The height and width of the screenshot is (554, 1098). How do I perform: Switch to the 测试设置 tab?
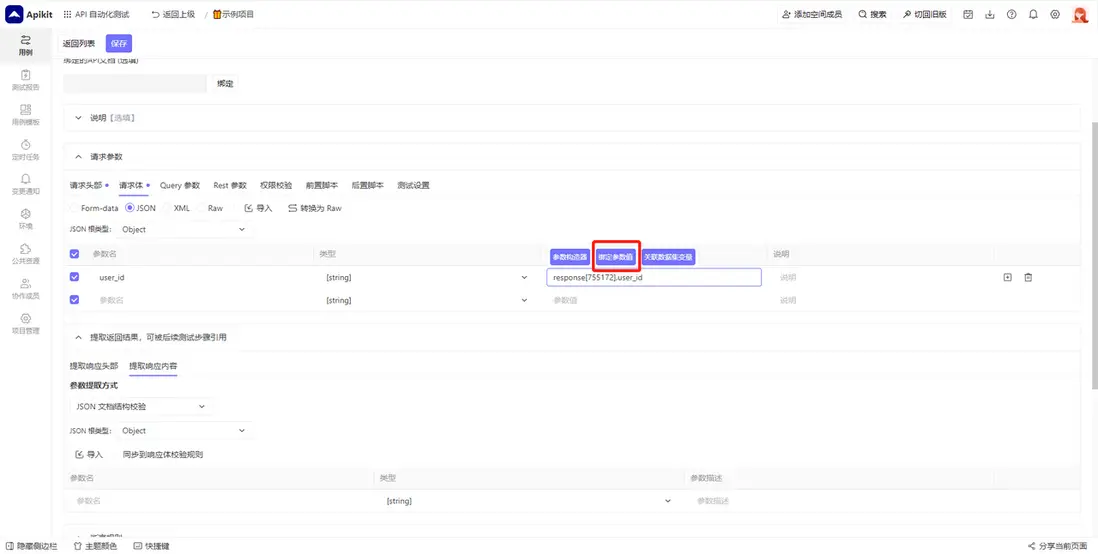tap(413, 186)
